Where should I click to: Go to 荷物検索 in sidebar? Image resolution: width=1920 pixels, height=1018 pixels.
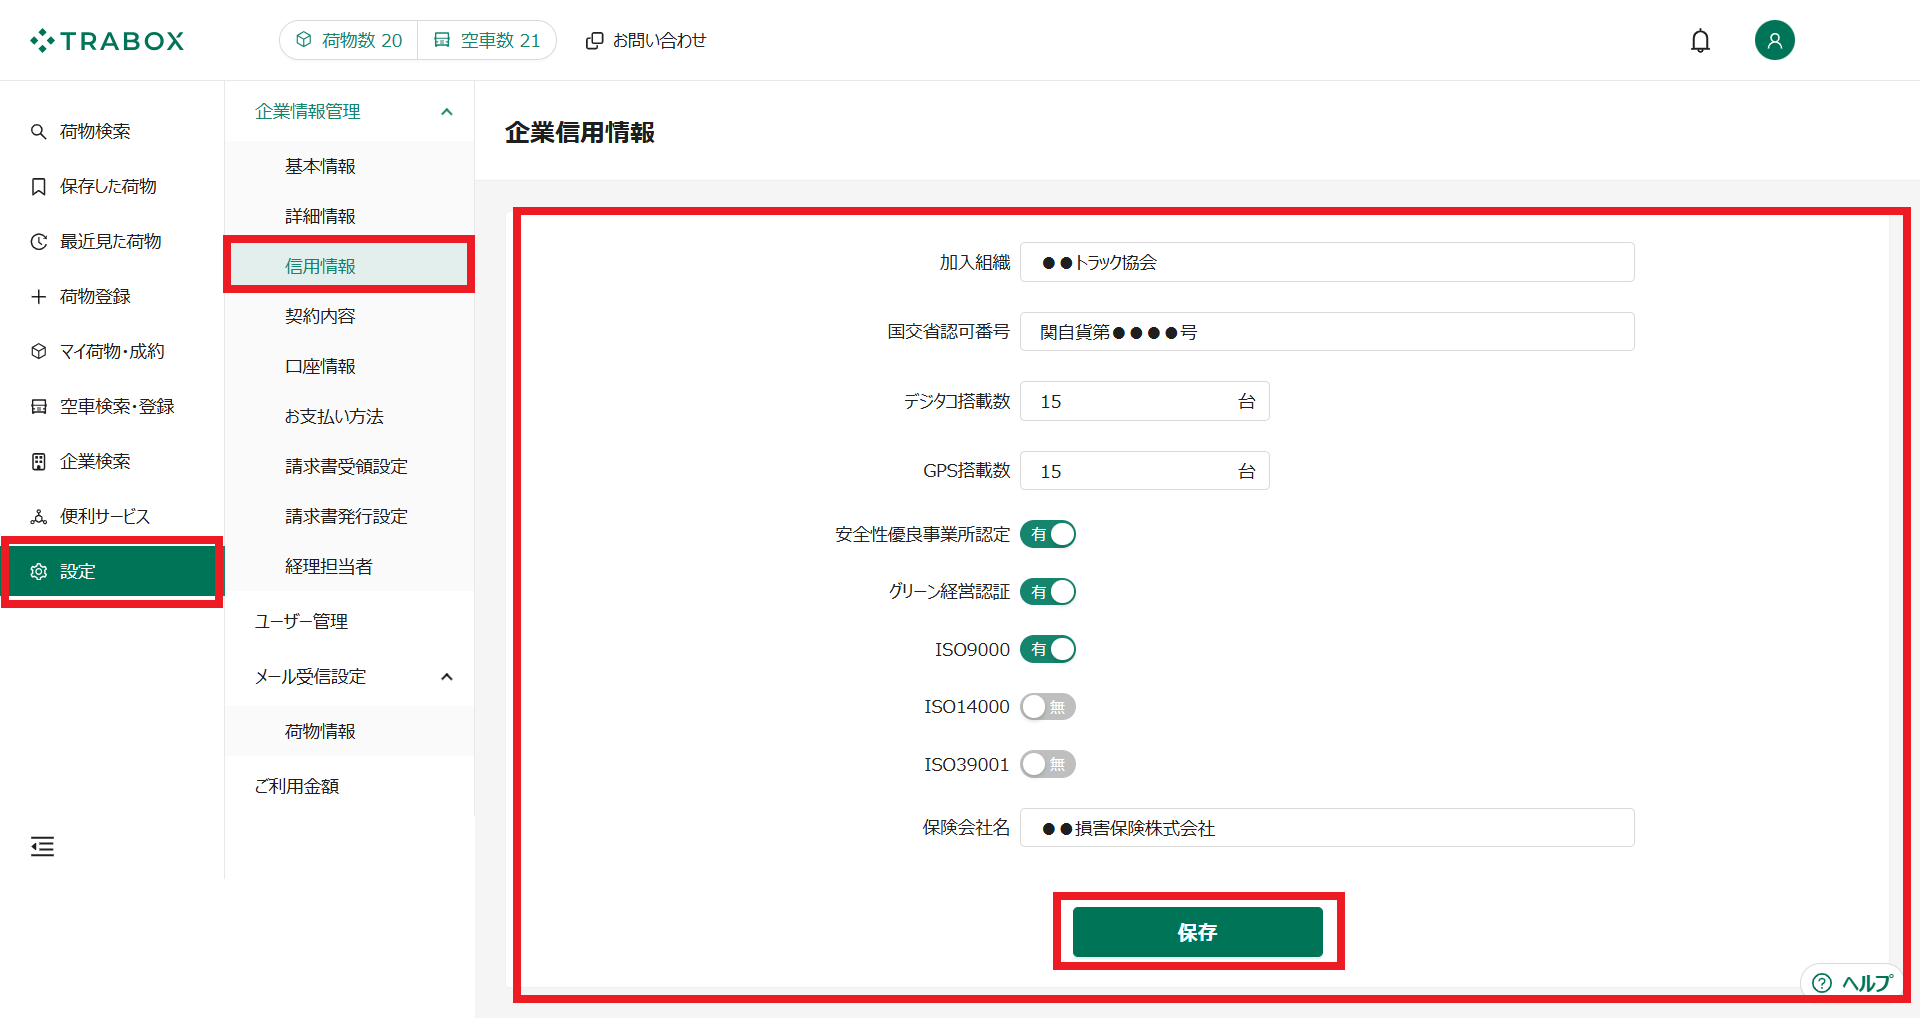tap(112, 132)
